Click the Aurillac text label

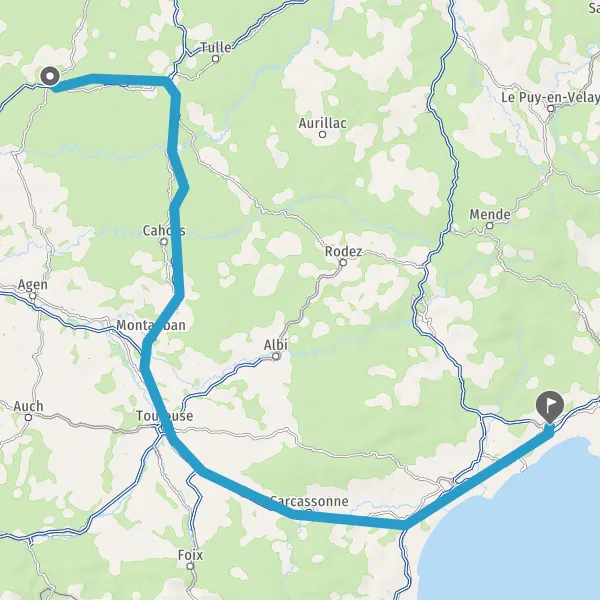[x=323, y=123]
